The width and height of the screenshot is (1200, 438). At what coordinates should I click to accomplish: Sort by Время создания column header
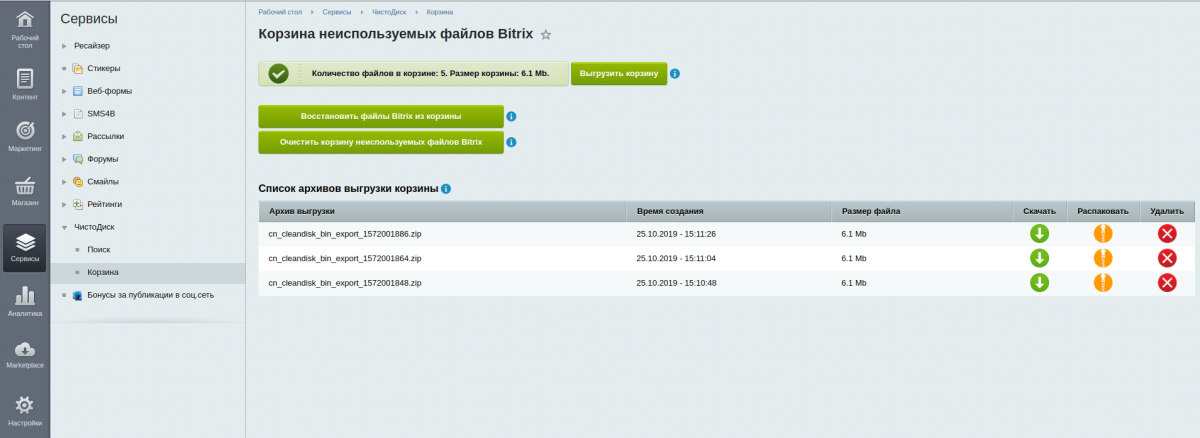pyautogui.click(x=670, y=211)
